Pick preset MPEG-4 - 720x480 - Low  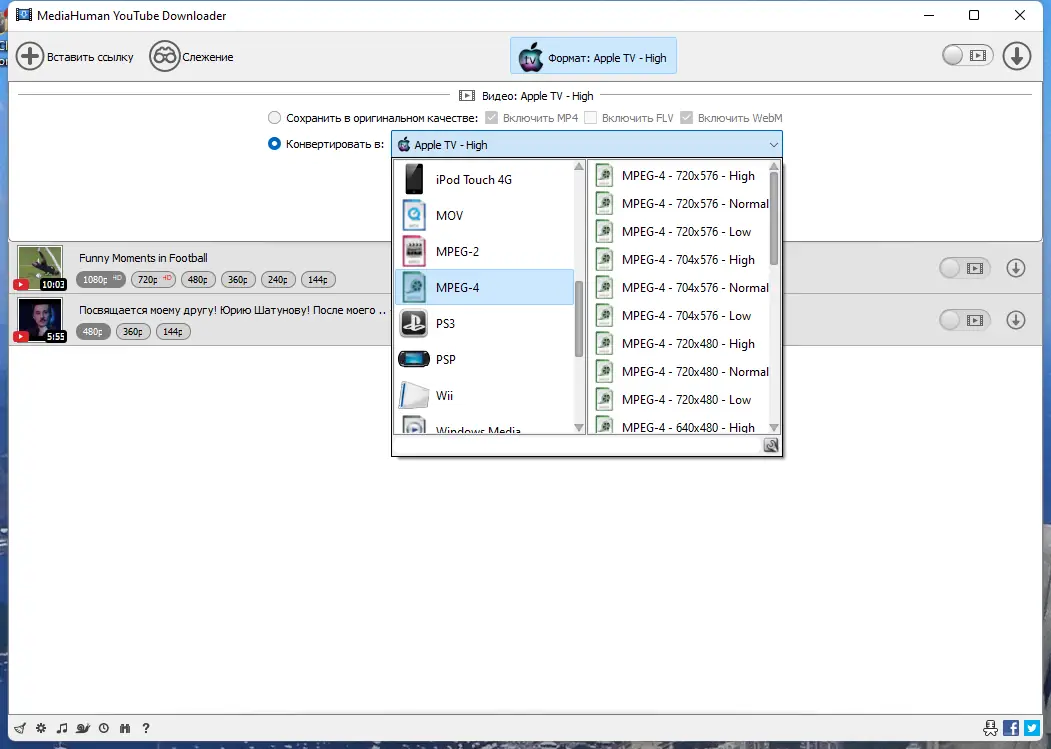click(680, 400)
